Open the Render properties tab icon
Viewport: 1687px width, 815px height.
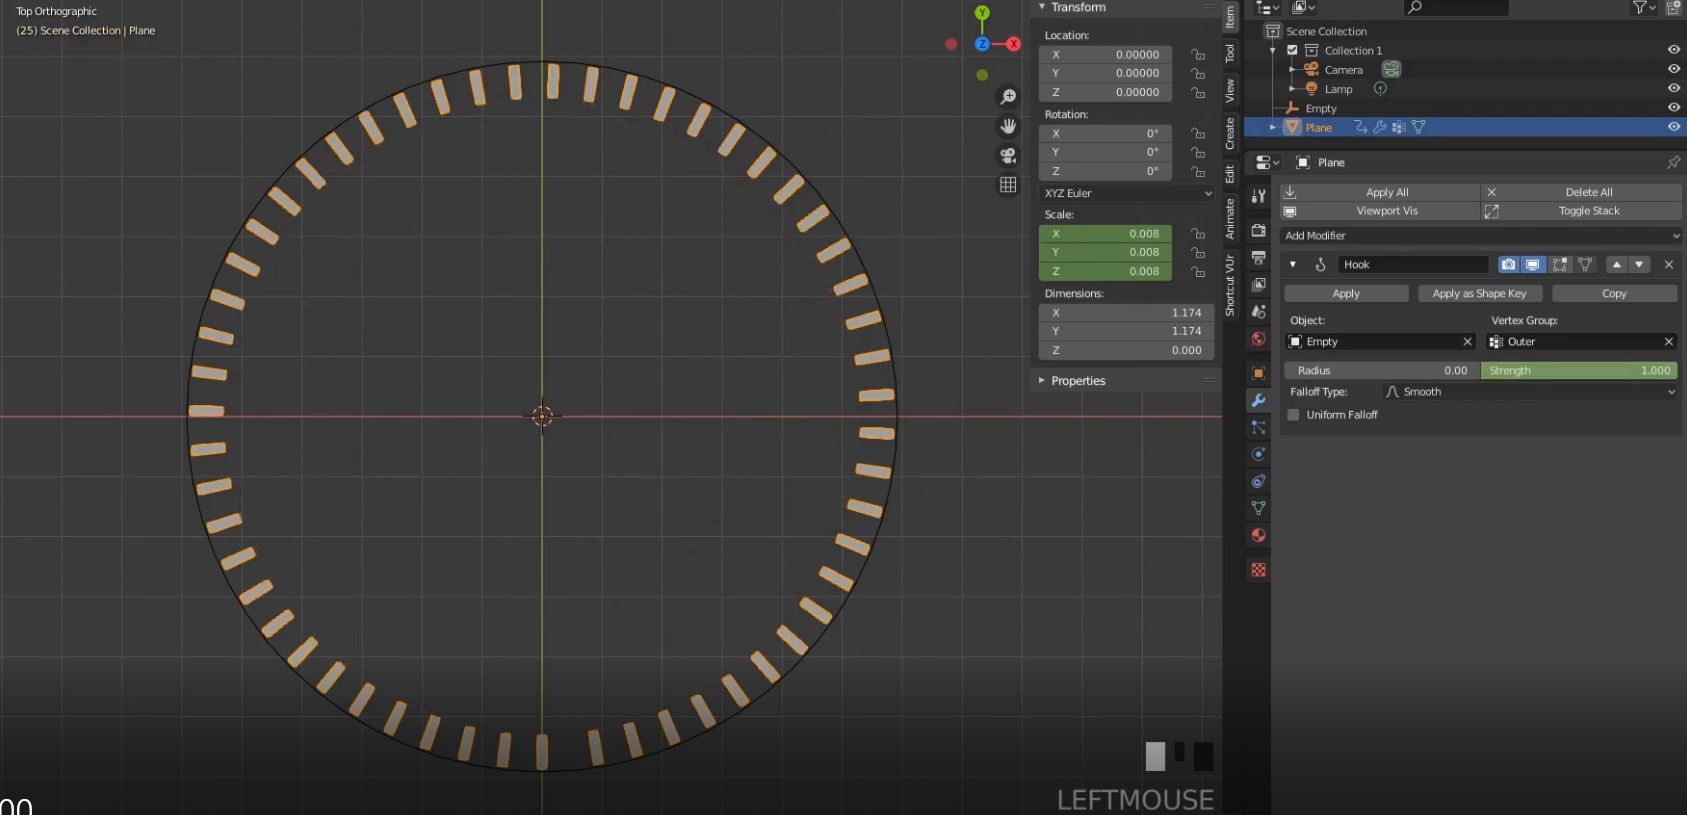tap(1259, 231)
